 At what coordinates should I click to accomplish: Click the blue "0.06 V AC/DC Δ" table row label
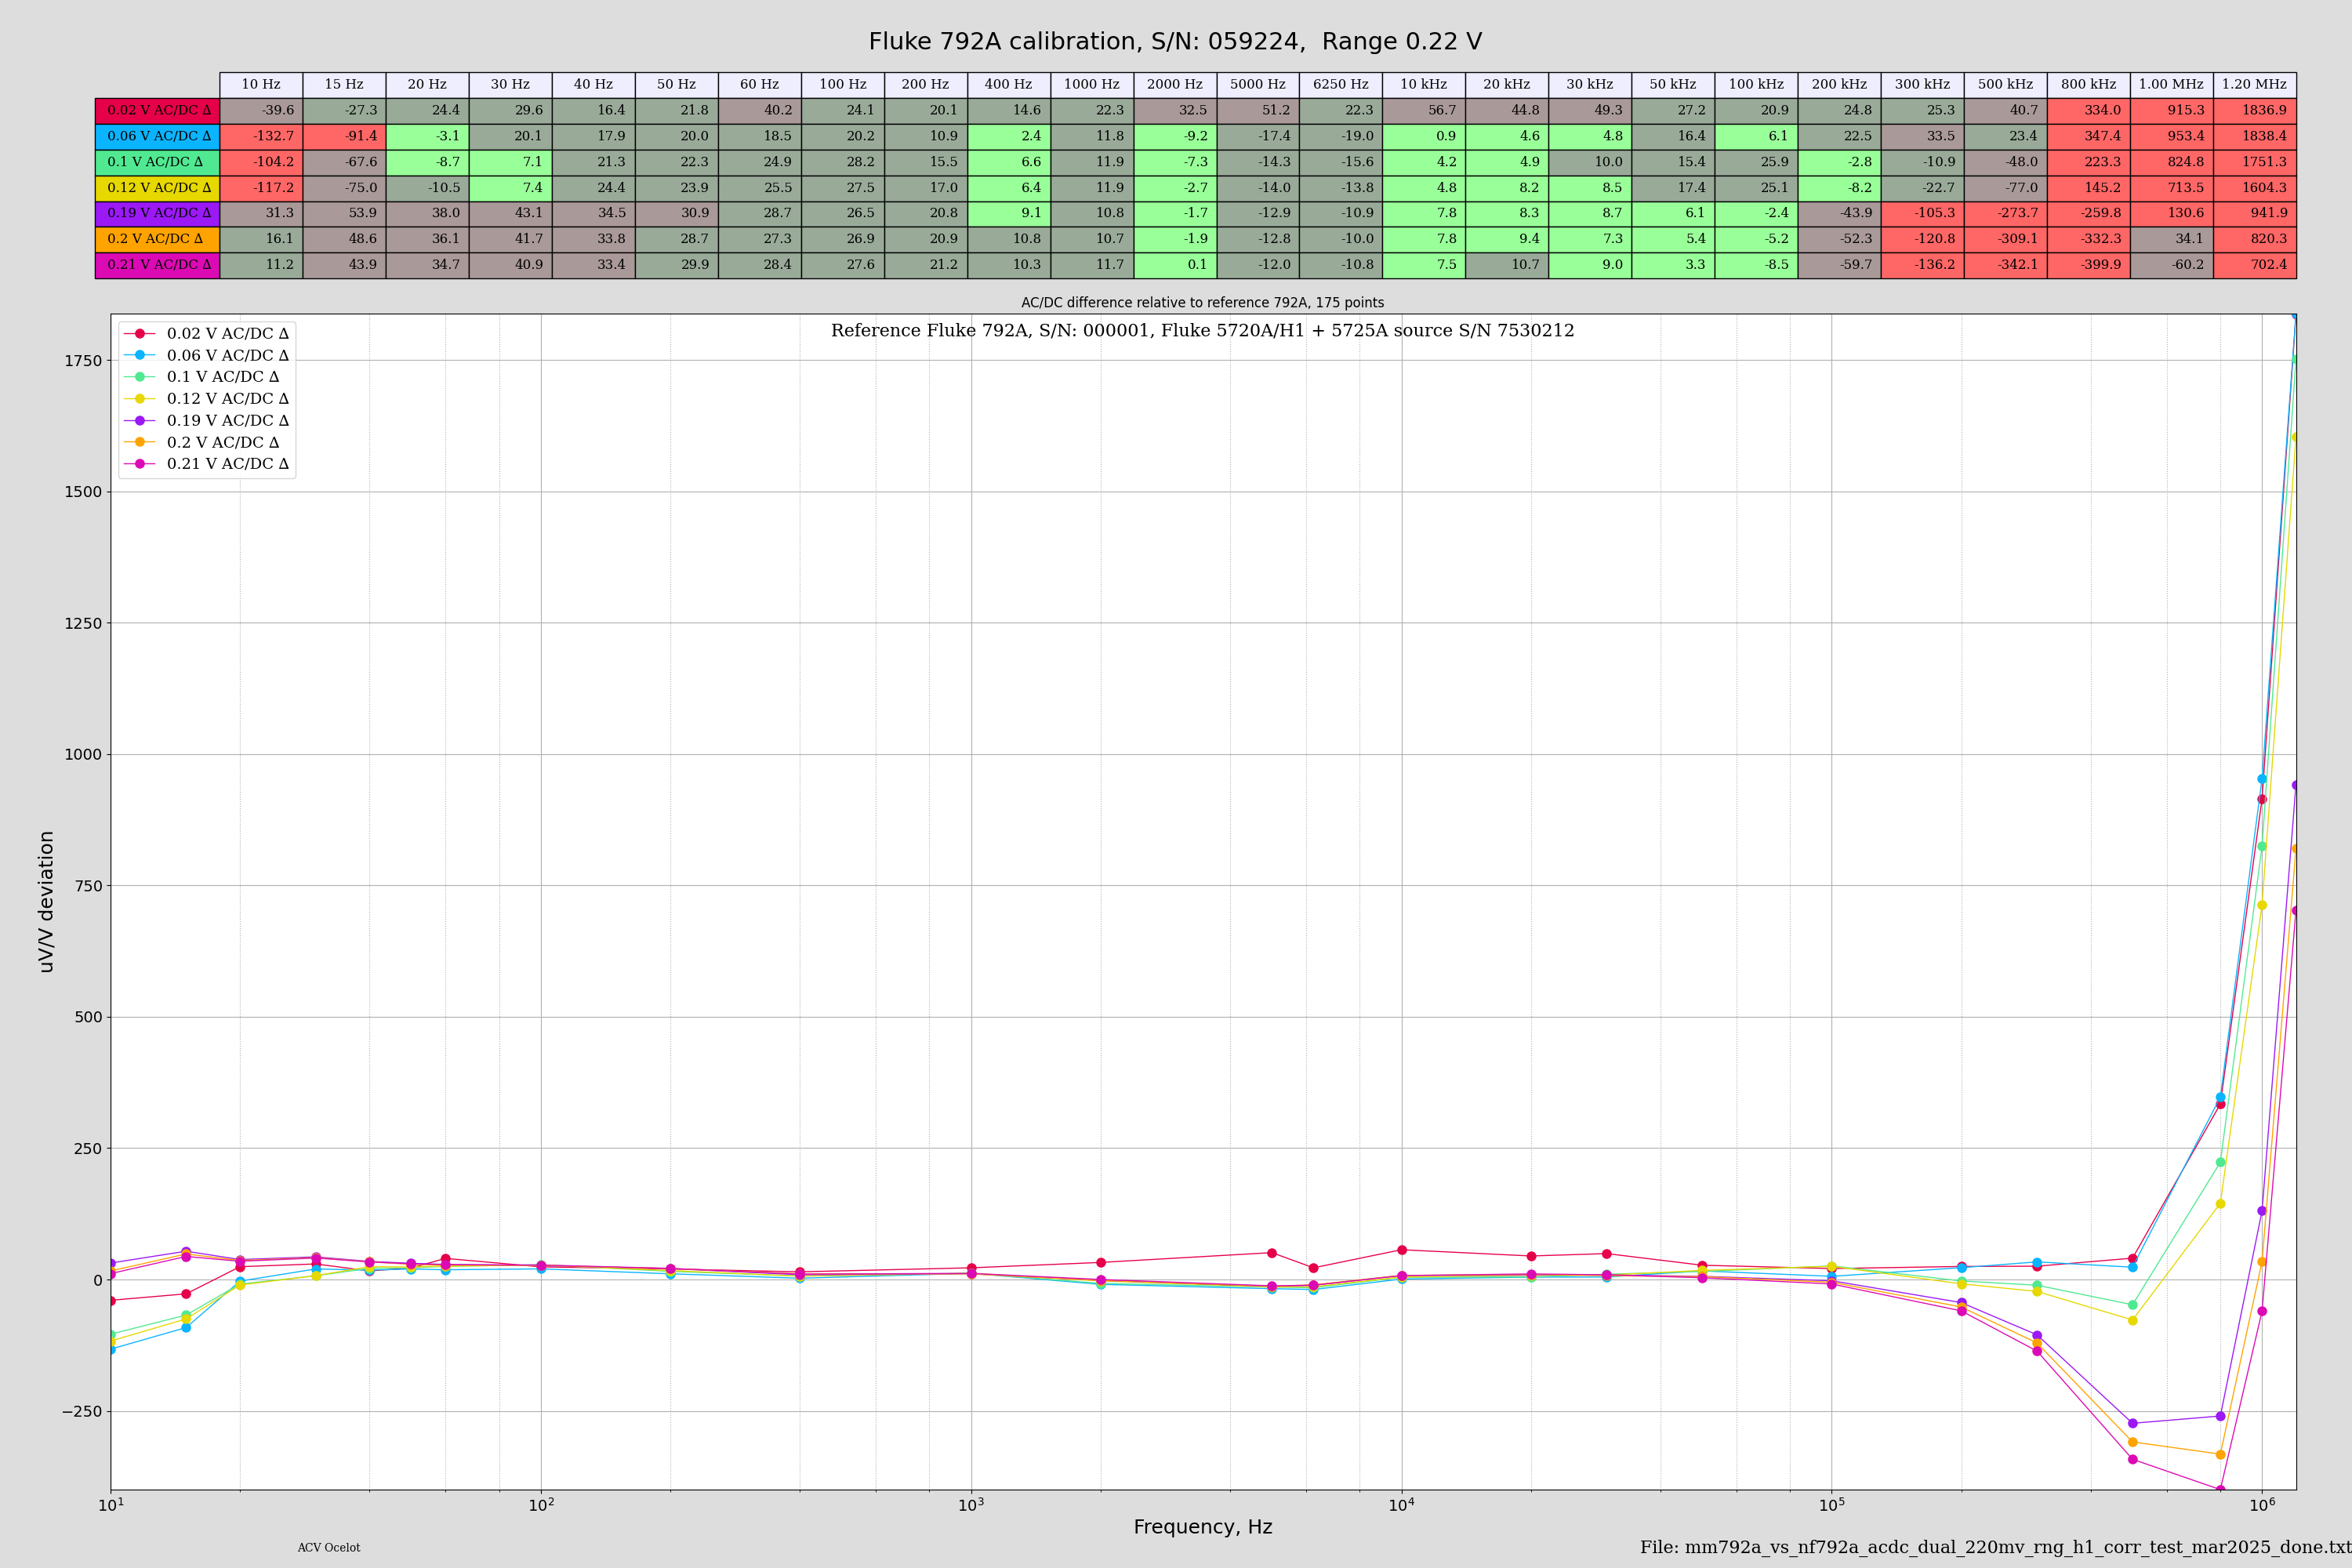[x=158, y=137]
